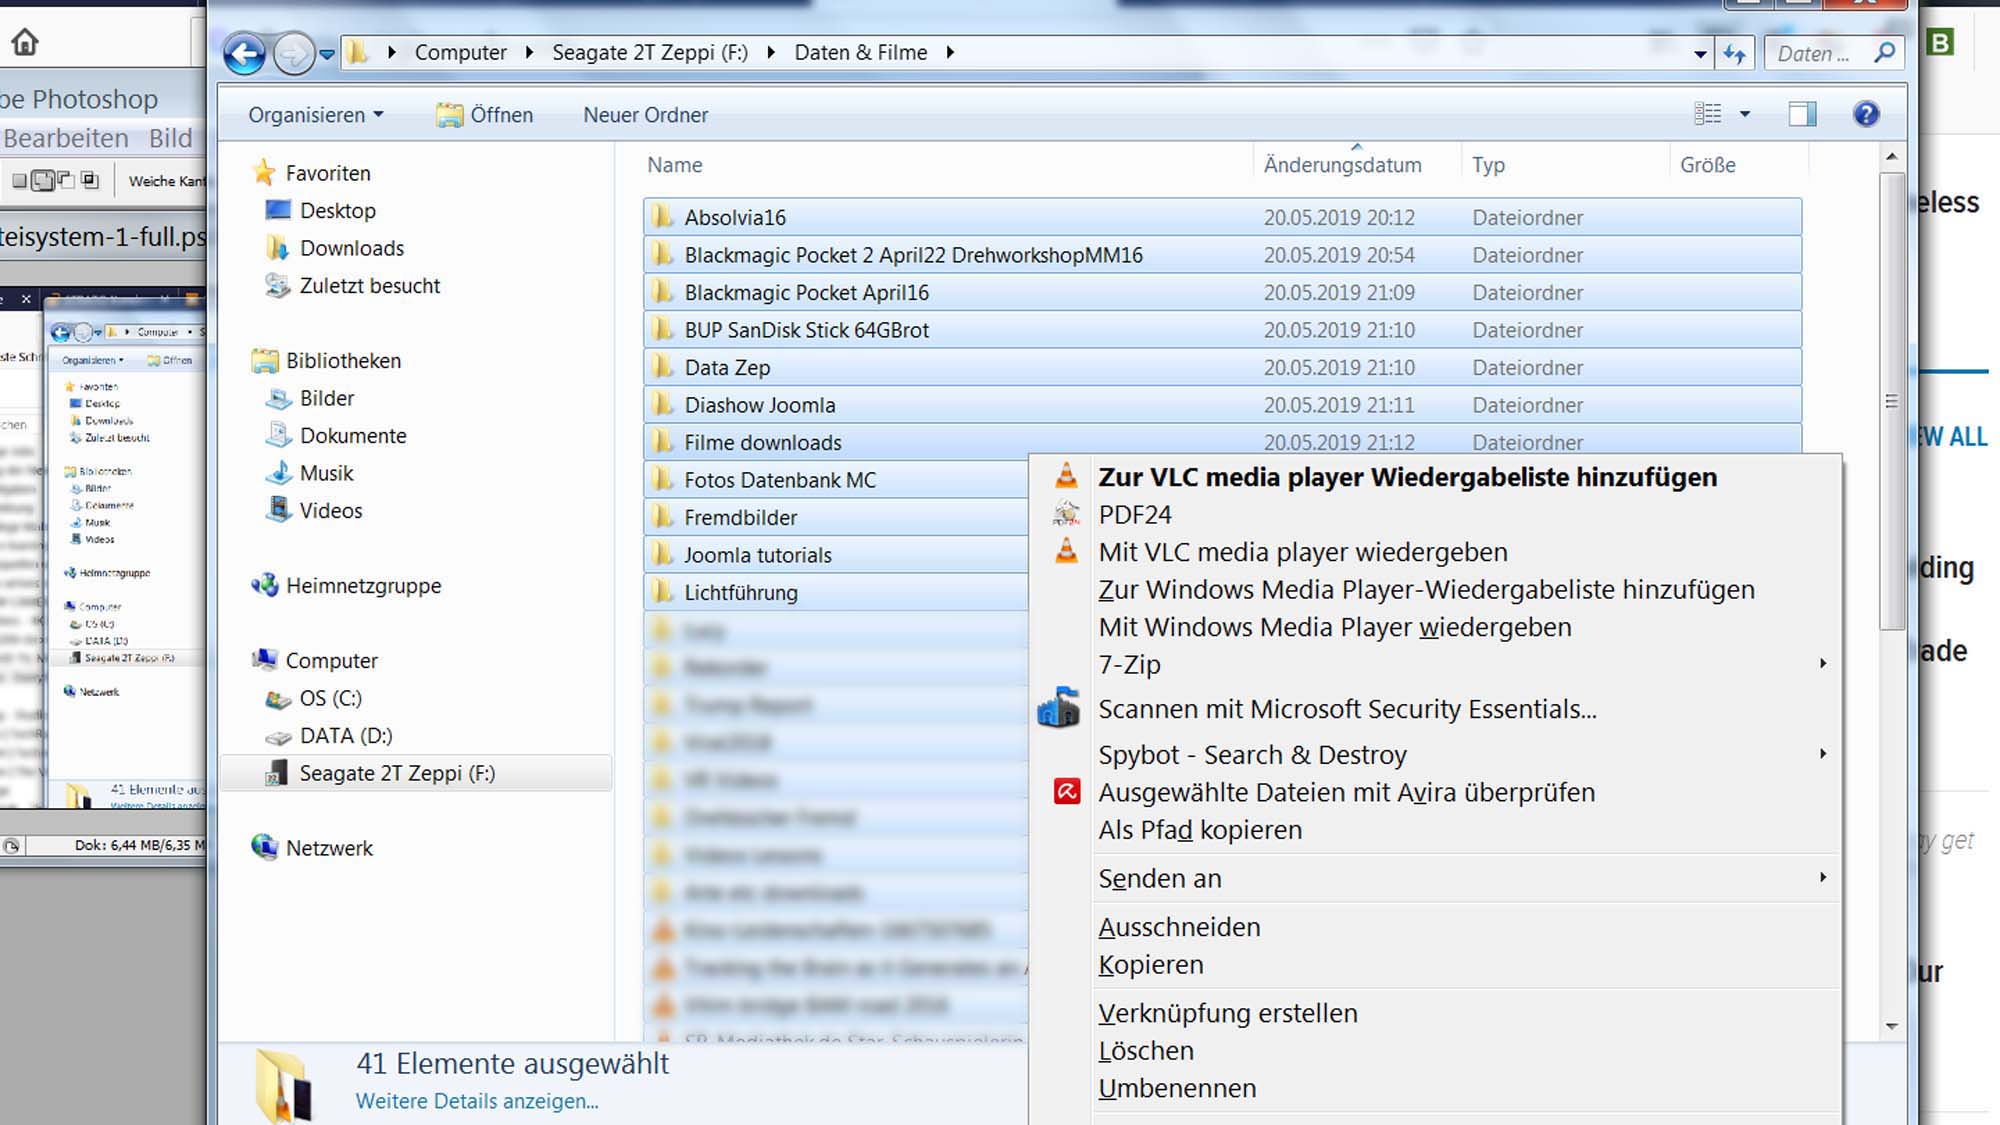This screenshot has width=2000, height=1125.
Task: Click search magnifier icon in Daten box
Action: 1884,53
